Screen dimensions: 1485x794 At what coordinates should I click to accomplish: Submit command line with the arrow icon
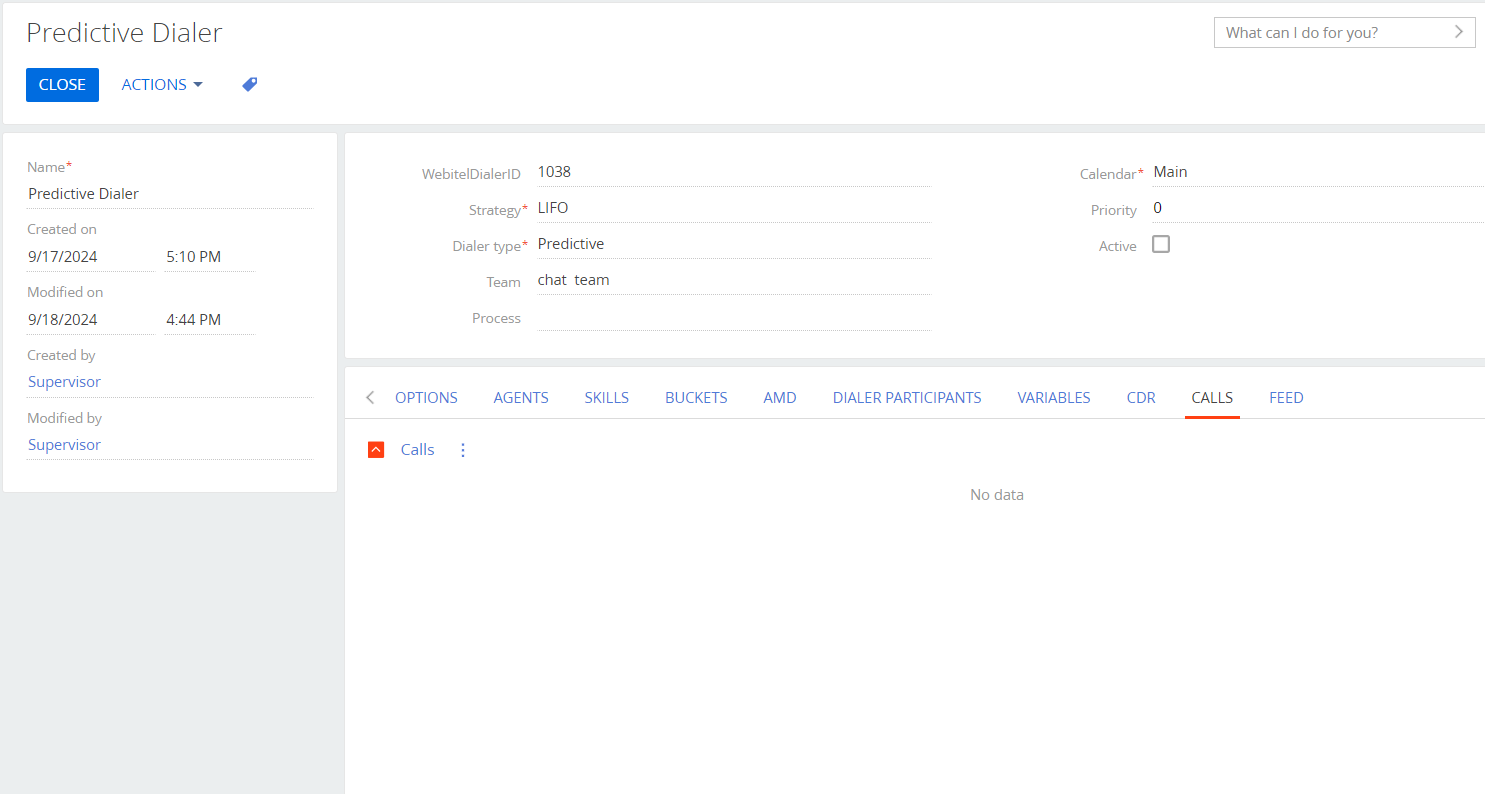click(1459, 32)
